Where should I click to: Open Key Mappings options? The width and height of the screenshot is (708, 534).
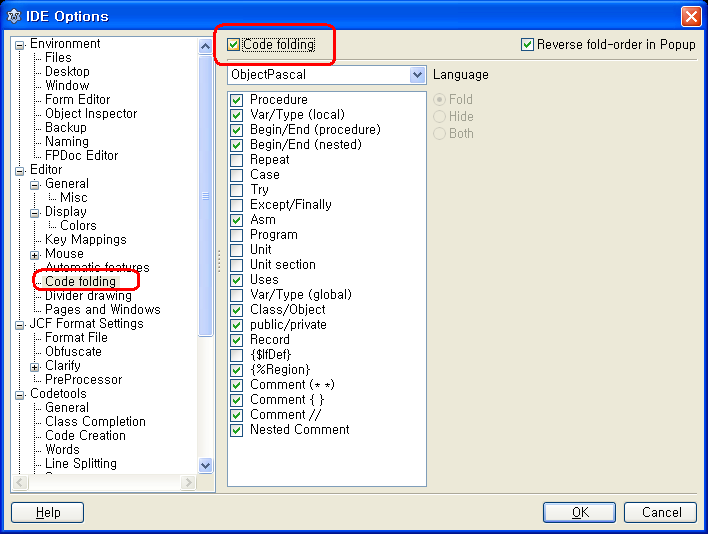click(86, 240)
